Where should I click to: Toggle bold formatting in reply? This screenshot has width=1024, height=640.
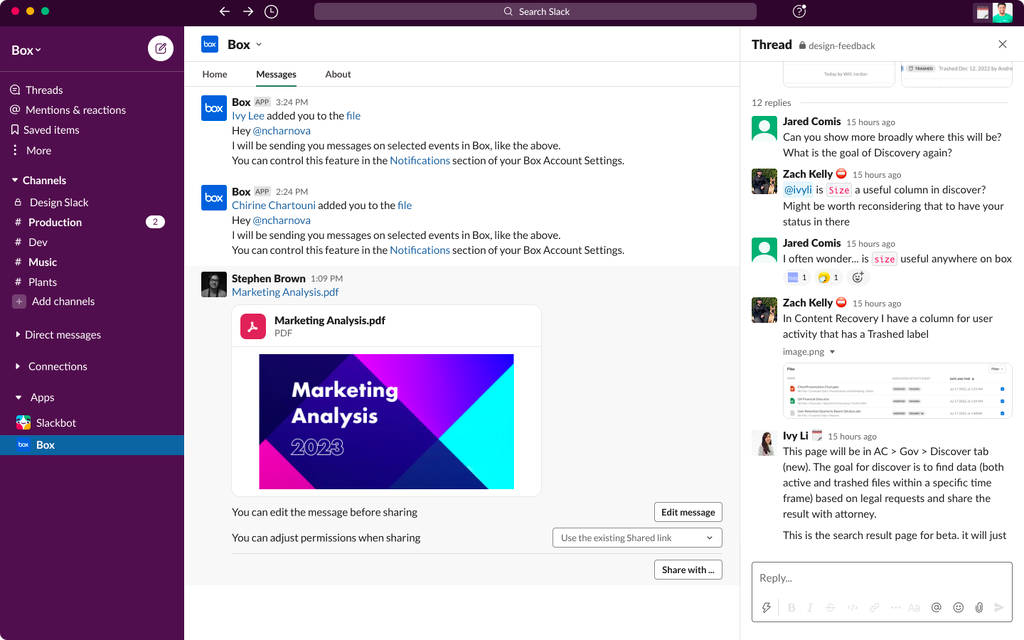[791, 607]
